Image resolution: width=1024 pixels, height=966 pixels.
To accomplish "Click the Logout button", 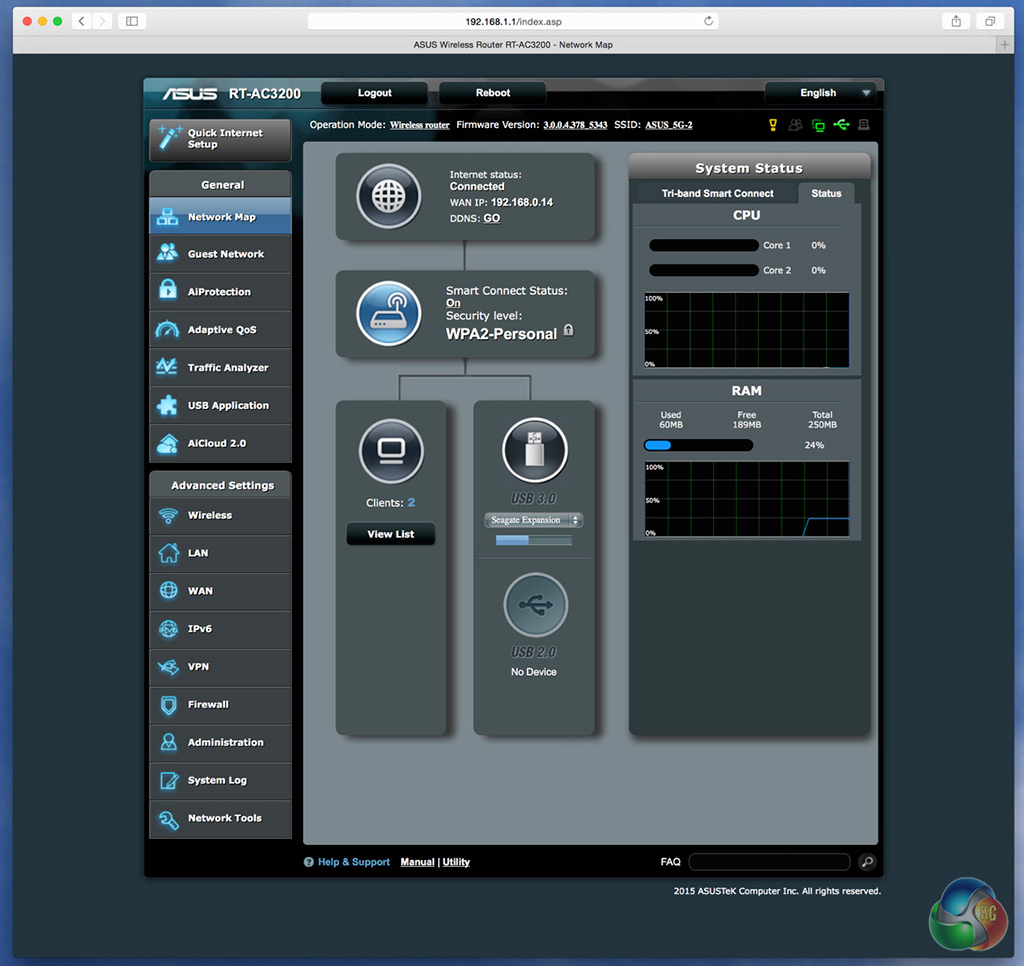I will point(374,93).
